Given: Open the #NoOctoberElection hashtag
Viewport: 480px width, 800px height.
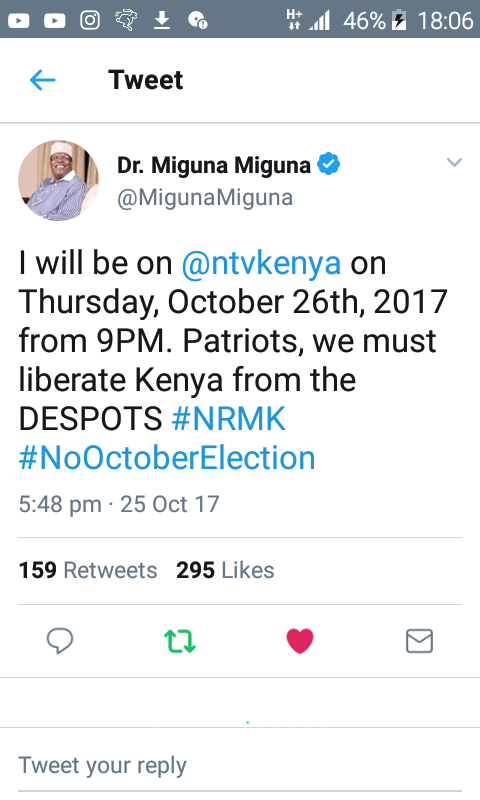Looking at the screenshot, I should coord(167,458).
